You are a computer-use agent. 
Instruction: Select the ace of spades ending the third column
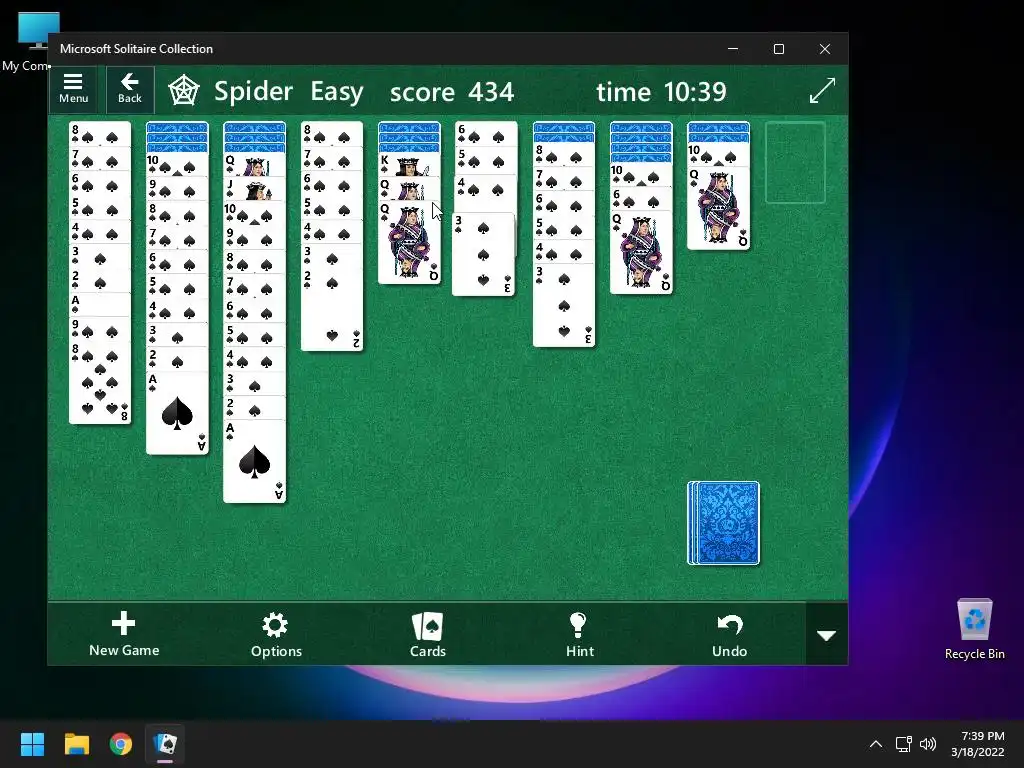[x=254, y=461]
